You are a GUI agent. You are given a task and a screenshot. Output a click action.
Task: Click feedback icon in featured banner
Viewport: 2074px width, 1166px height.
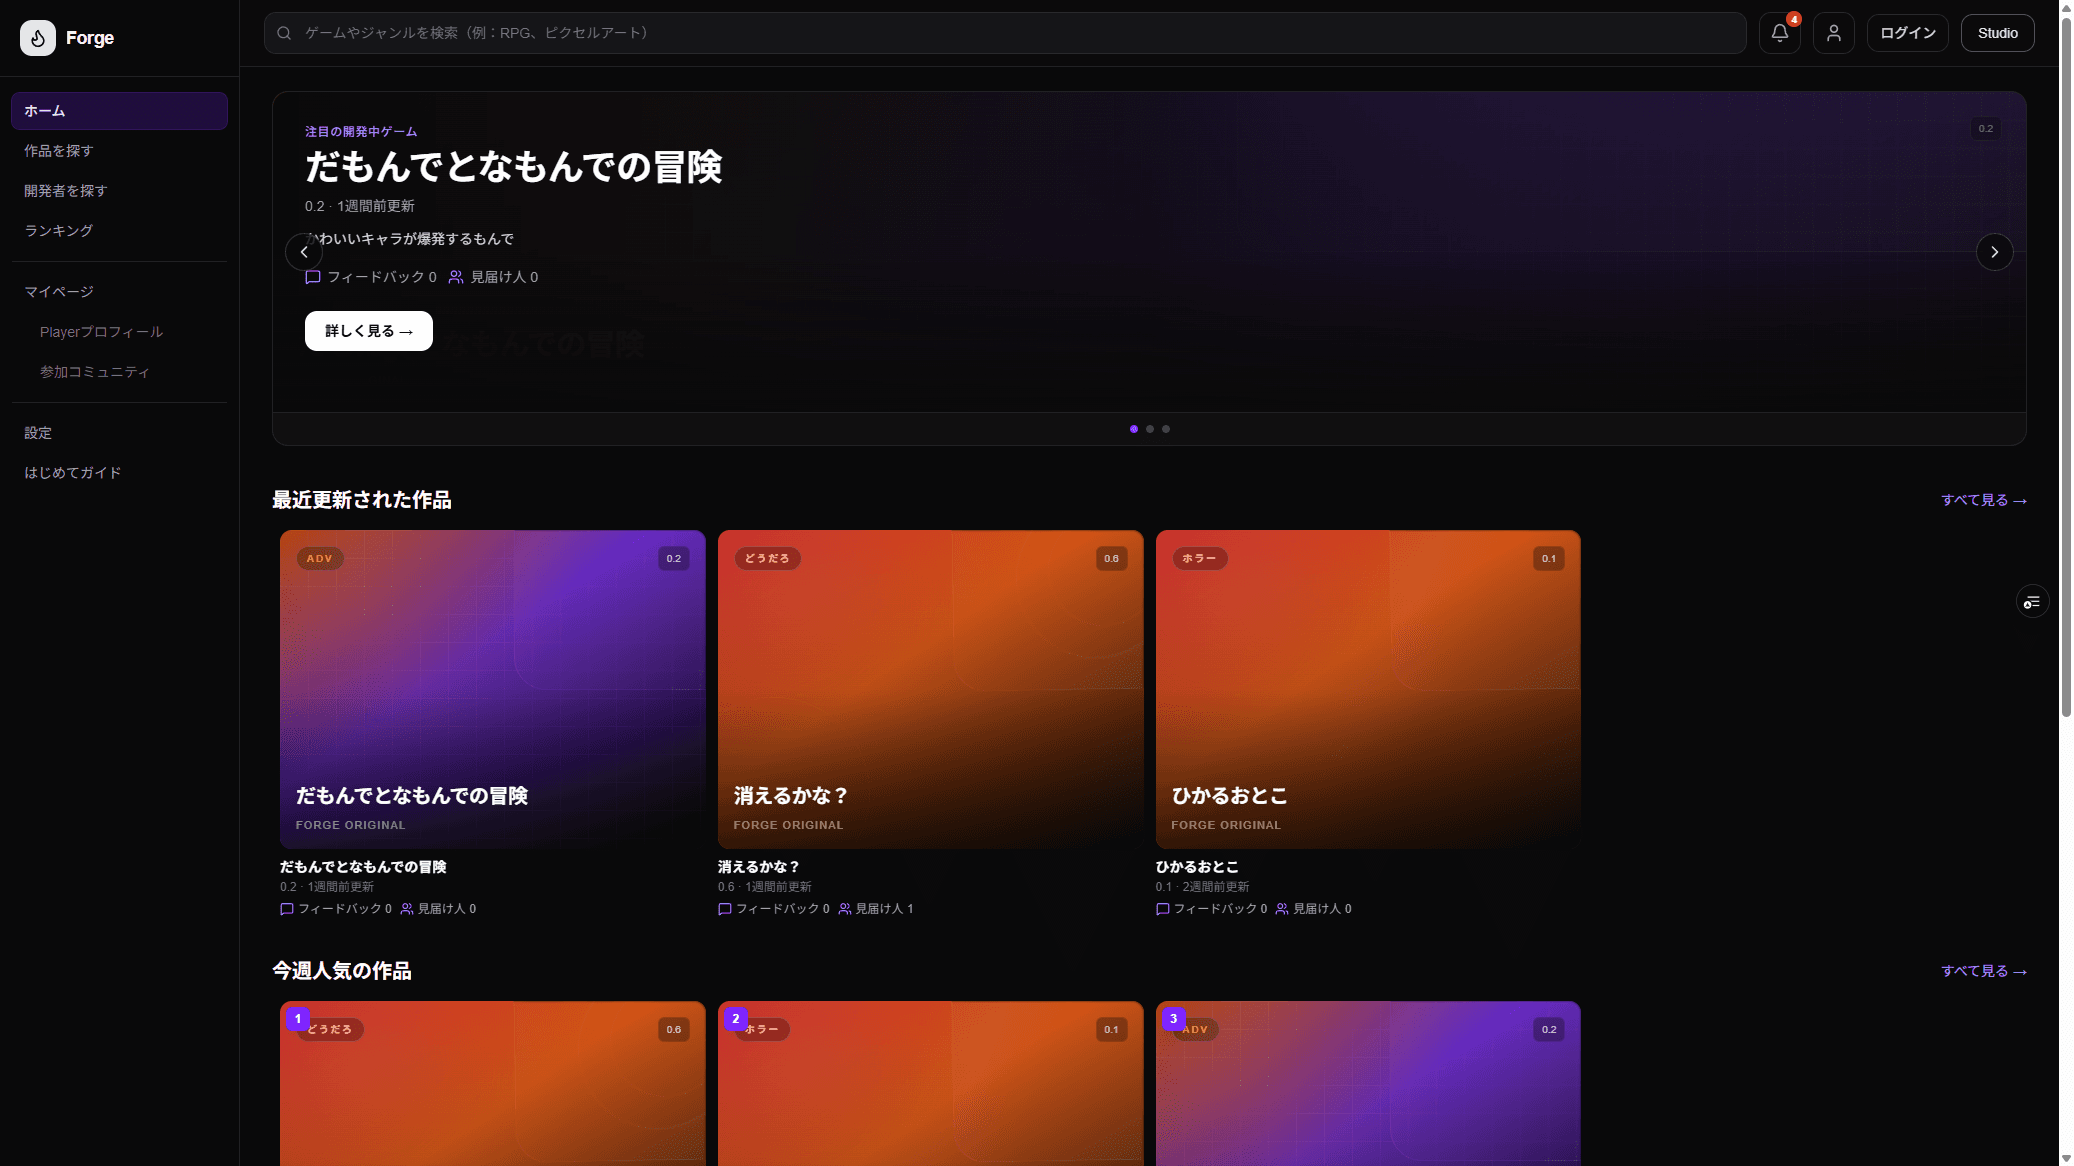tap(313, 277)
